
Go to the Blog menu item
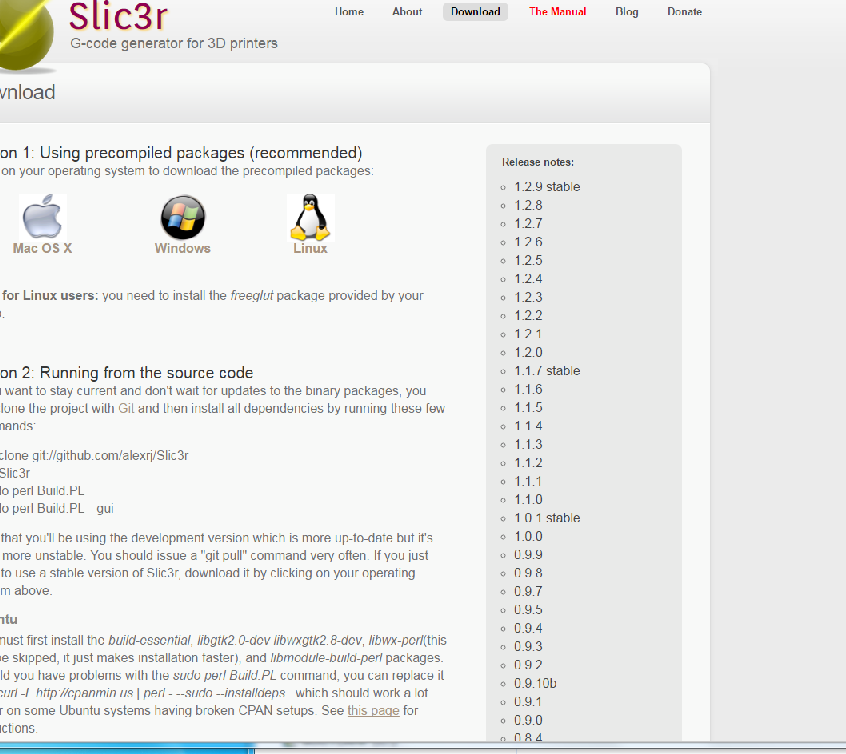[626, 11]
